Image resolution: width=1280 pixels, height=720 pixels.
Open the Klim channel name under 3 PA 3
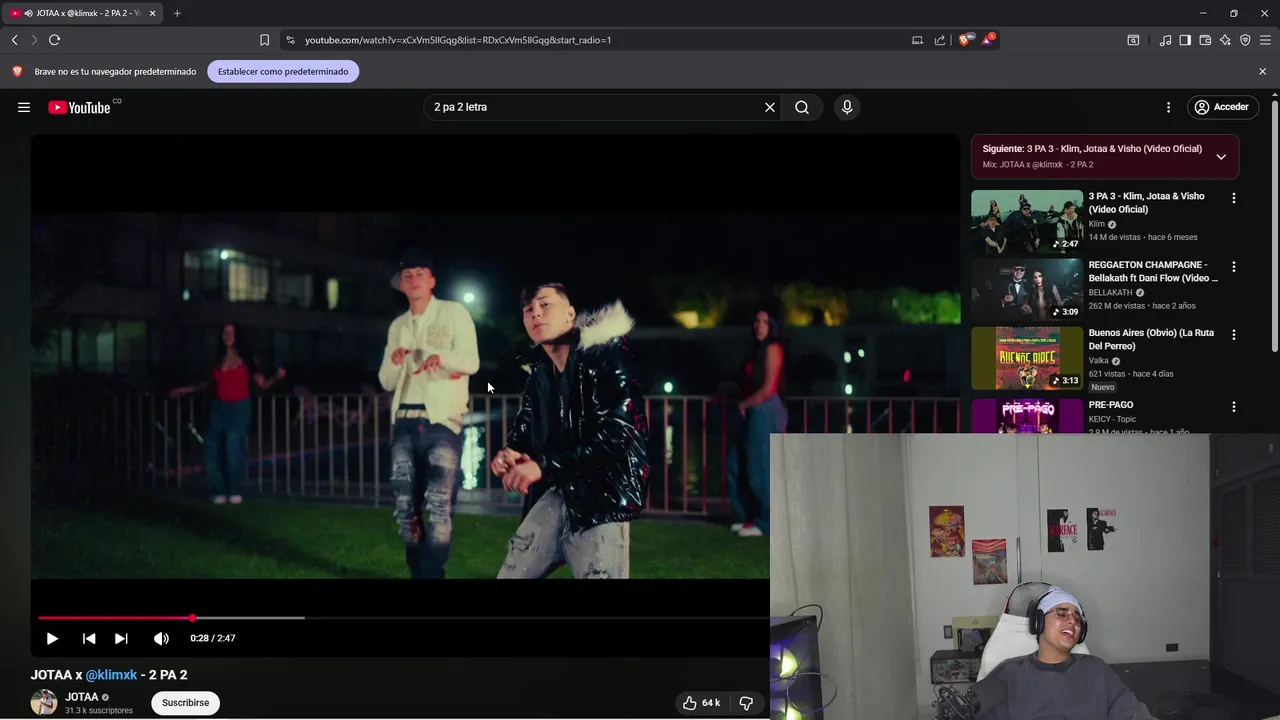[1097, 224]
